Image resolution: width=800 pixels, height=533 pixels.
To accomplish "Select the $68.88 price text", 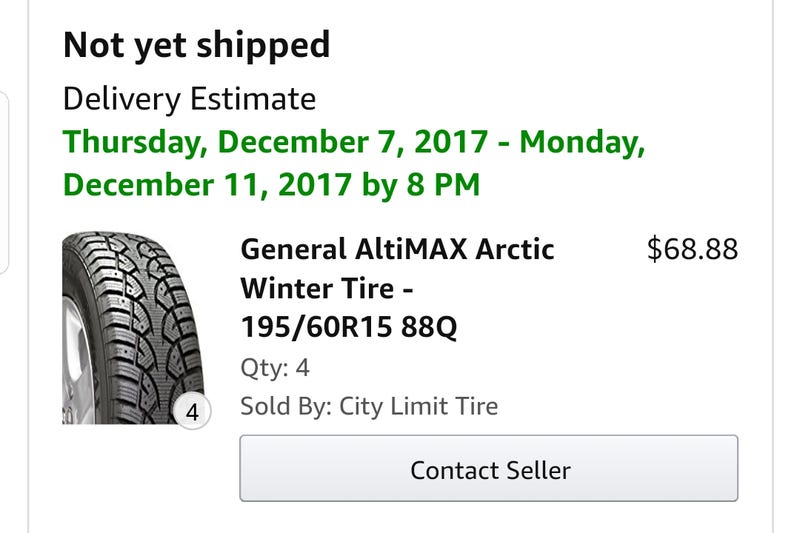I will (692, 249).
